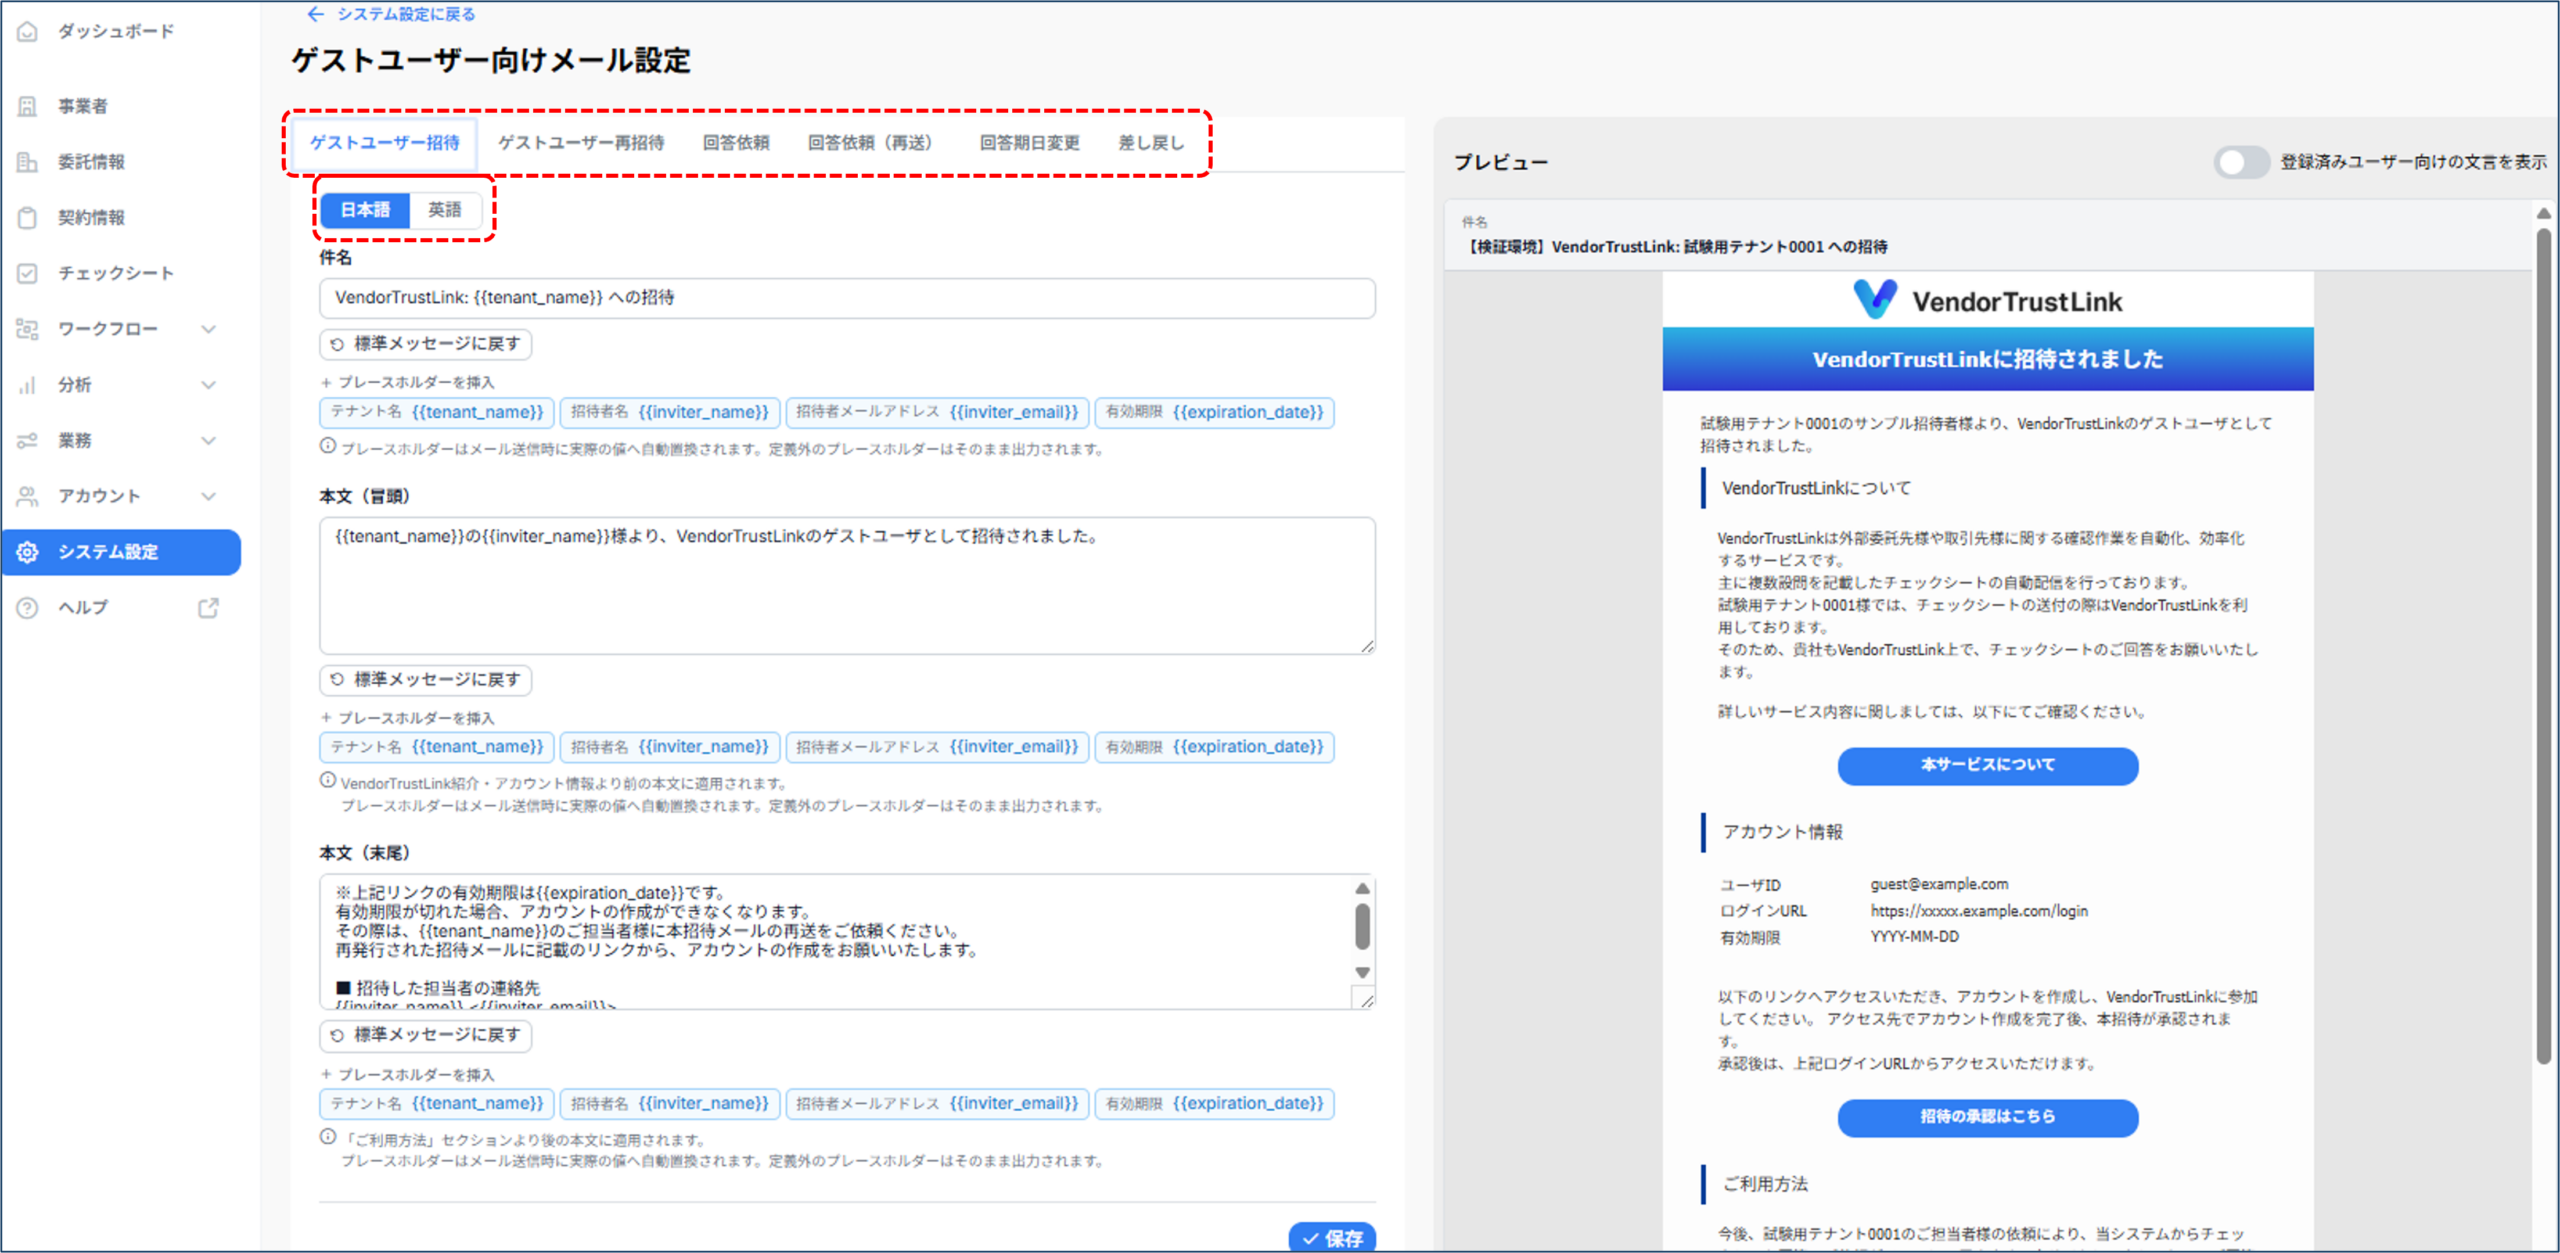The height and width of the screenshot is (1253, 2560).
Task: Click into the 件名 input field
Action: pos(847,298)
